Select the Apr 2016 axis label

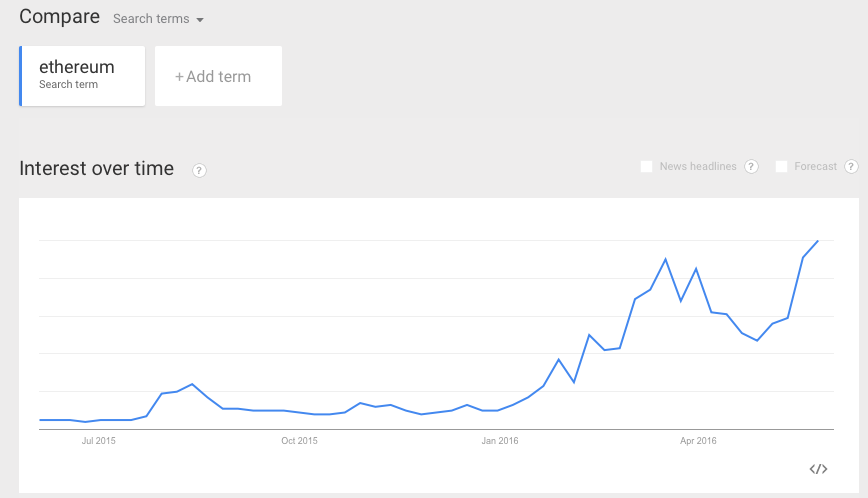698,440
